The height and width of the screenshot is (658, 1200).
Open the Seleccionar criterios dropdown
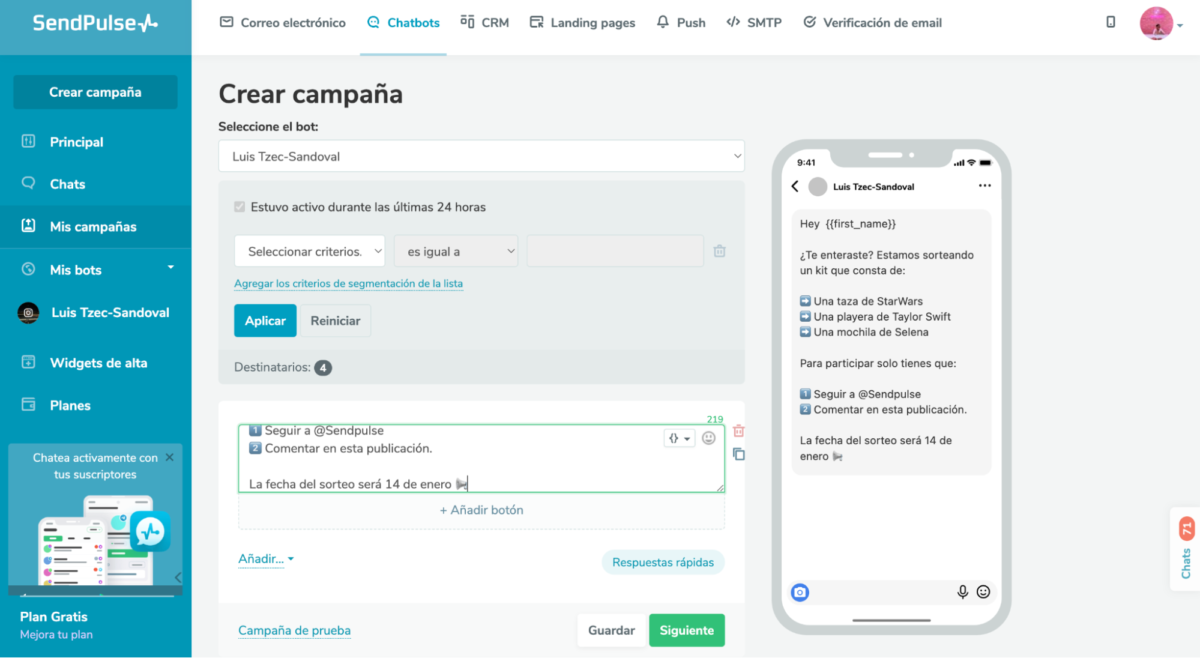309,252
